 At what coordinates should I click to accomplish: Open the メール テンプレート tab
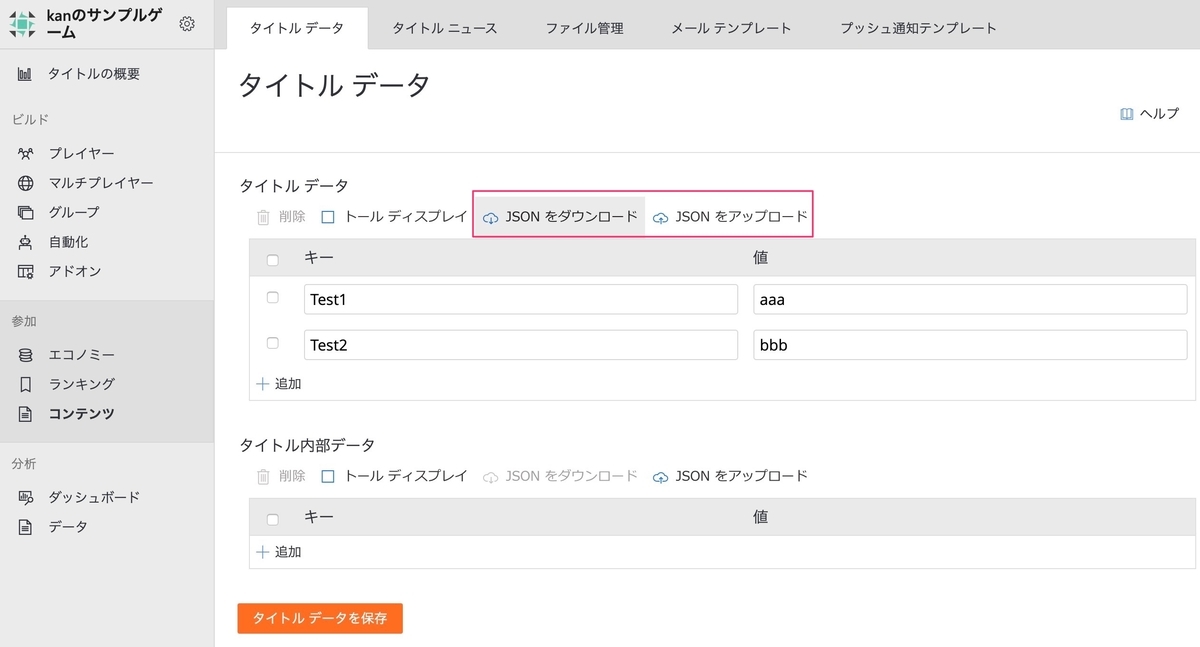click(x=732, y=28)
